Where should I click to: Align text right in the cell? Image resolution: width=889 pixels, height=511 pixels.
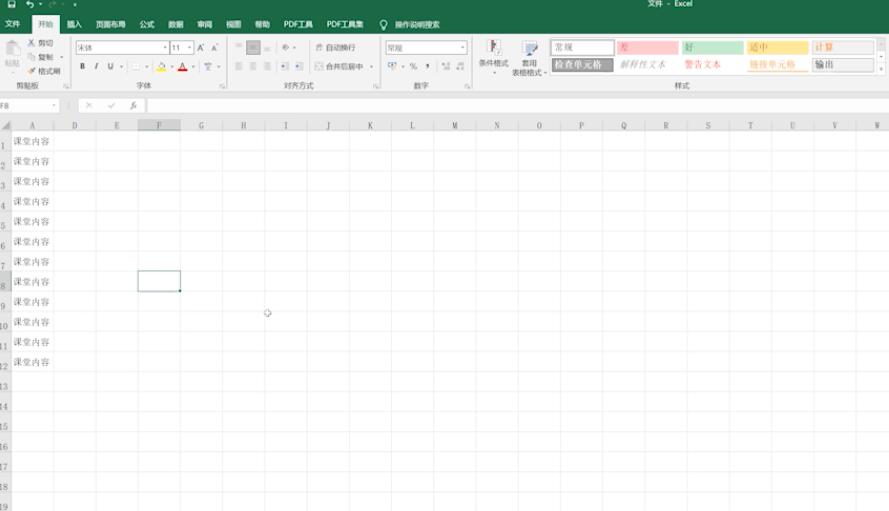267,66
